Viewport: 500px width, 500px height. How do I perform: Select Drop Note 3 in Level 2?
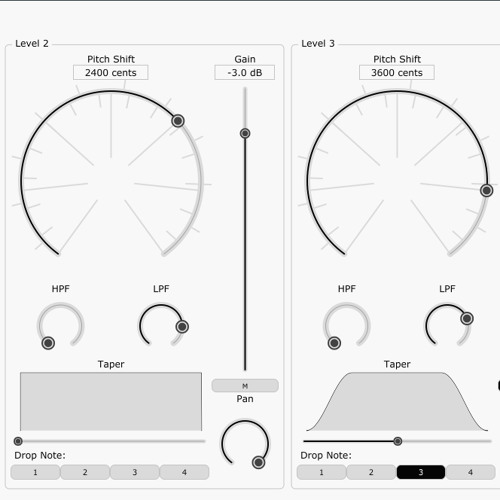pyautogui.click(x=135, y=472)
